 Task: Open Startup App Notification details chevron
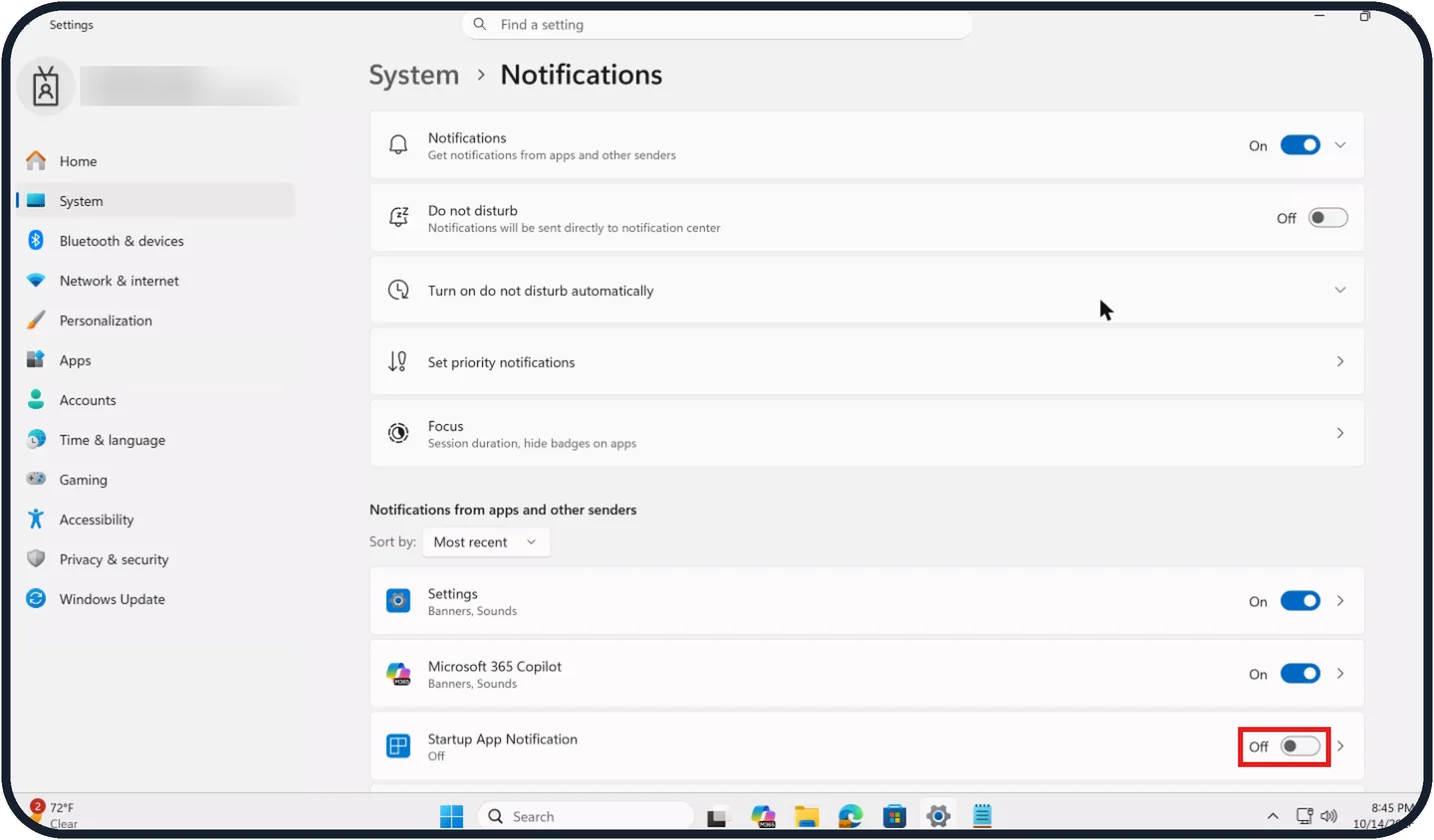click(x=1341, y=746)
